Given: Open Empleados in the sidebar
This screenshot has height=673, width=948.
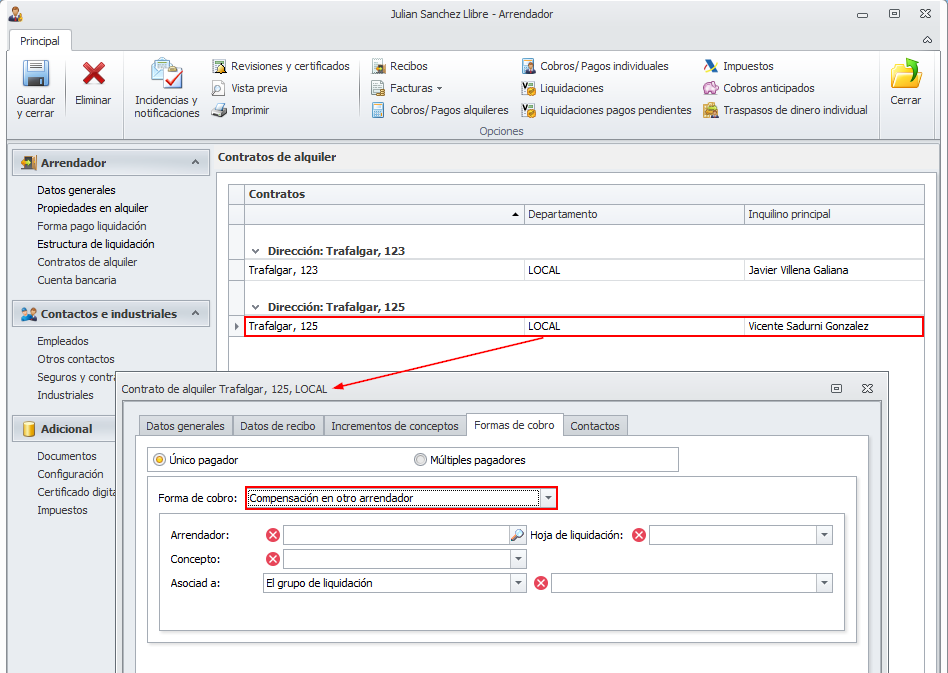Looking at the screenshot, I should (63, 341).
